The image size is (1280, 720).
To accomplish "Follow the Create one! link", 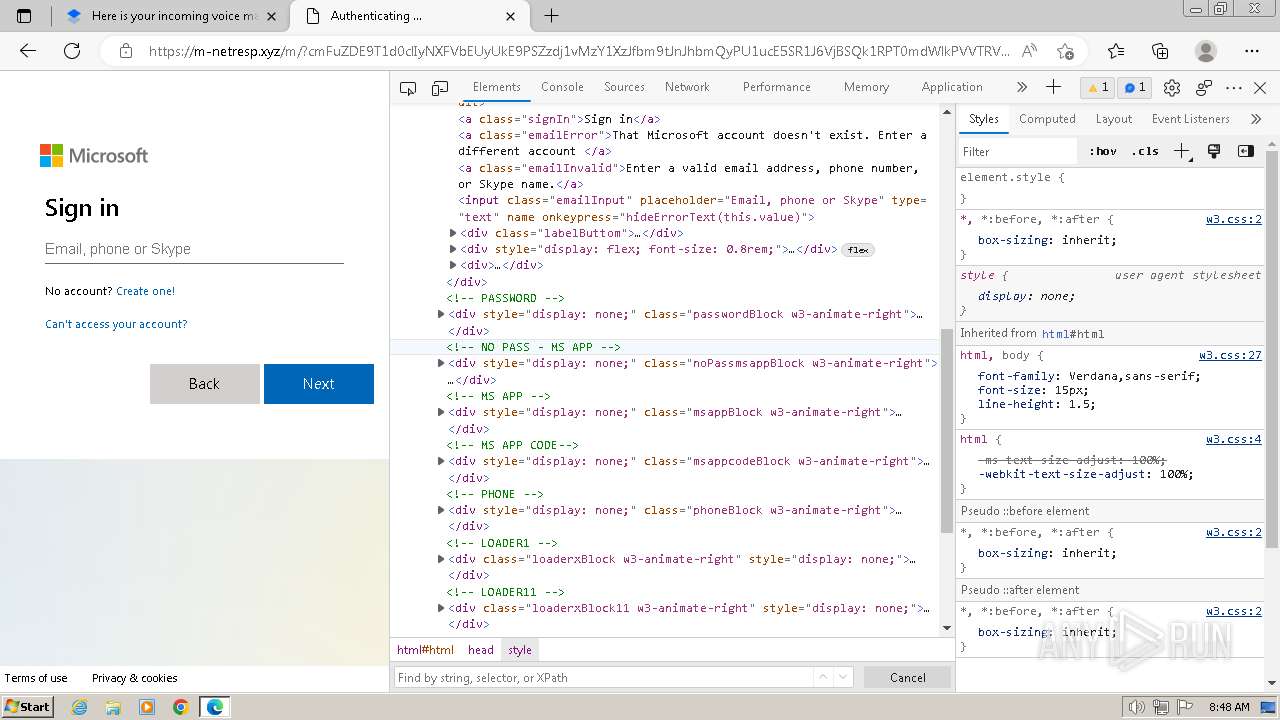I will 145,291.
